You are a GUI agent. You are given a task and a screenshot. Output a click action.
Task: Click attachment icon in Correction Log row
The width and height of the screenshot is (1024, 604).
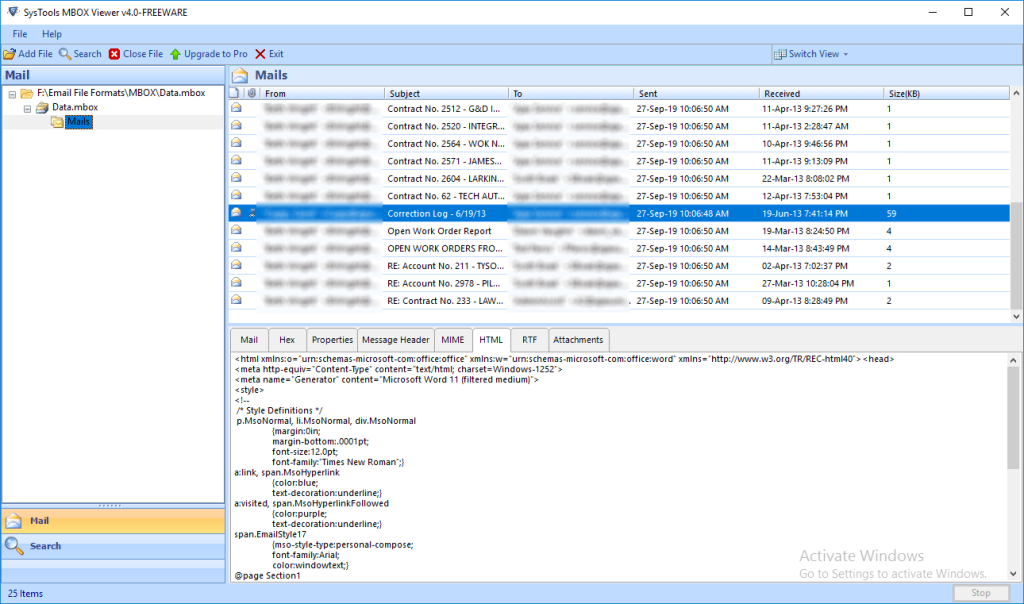point(252,213)
